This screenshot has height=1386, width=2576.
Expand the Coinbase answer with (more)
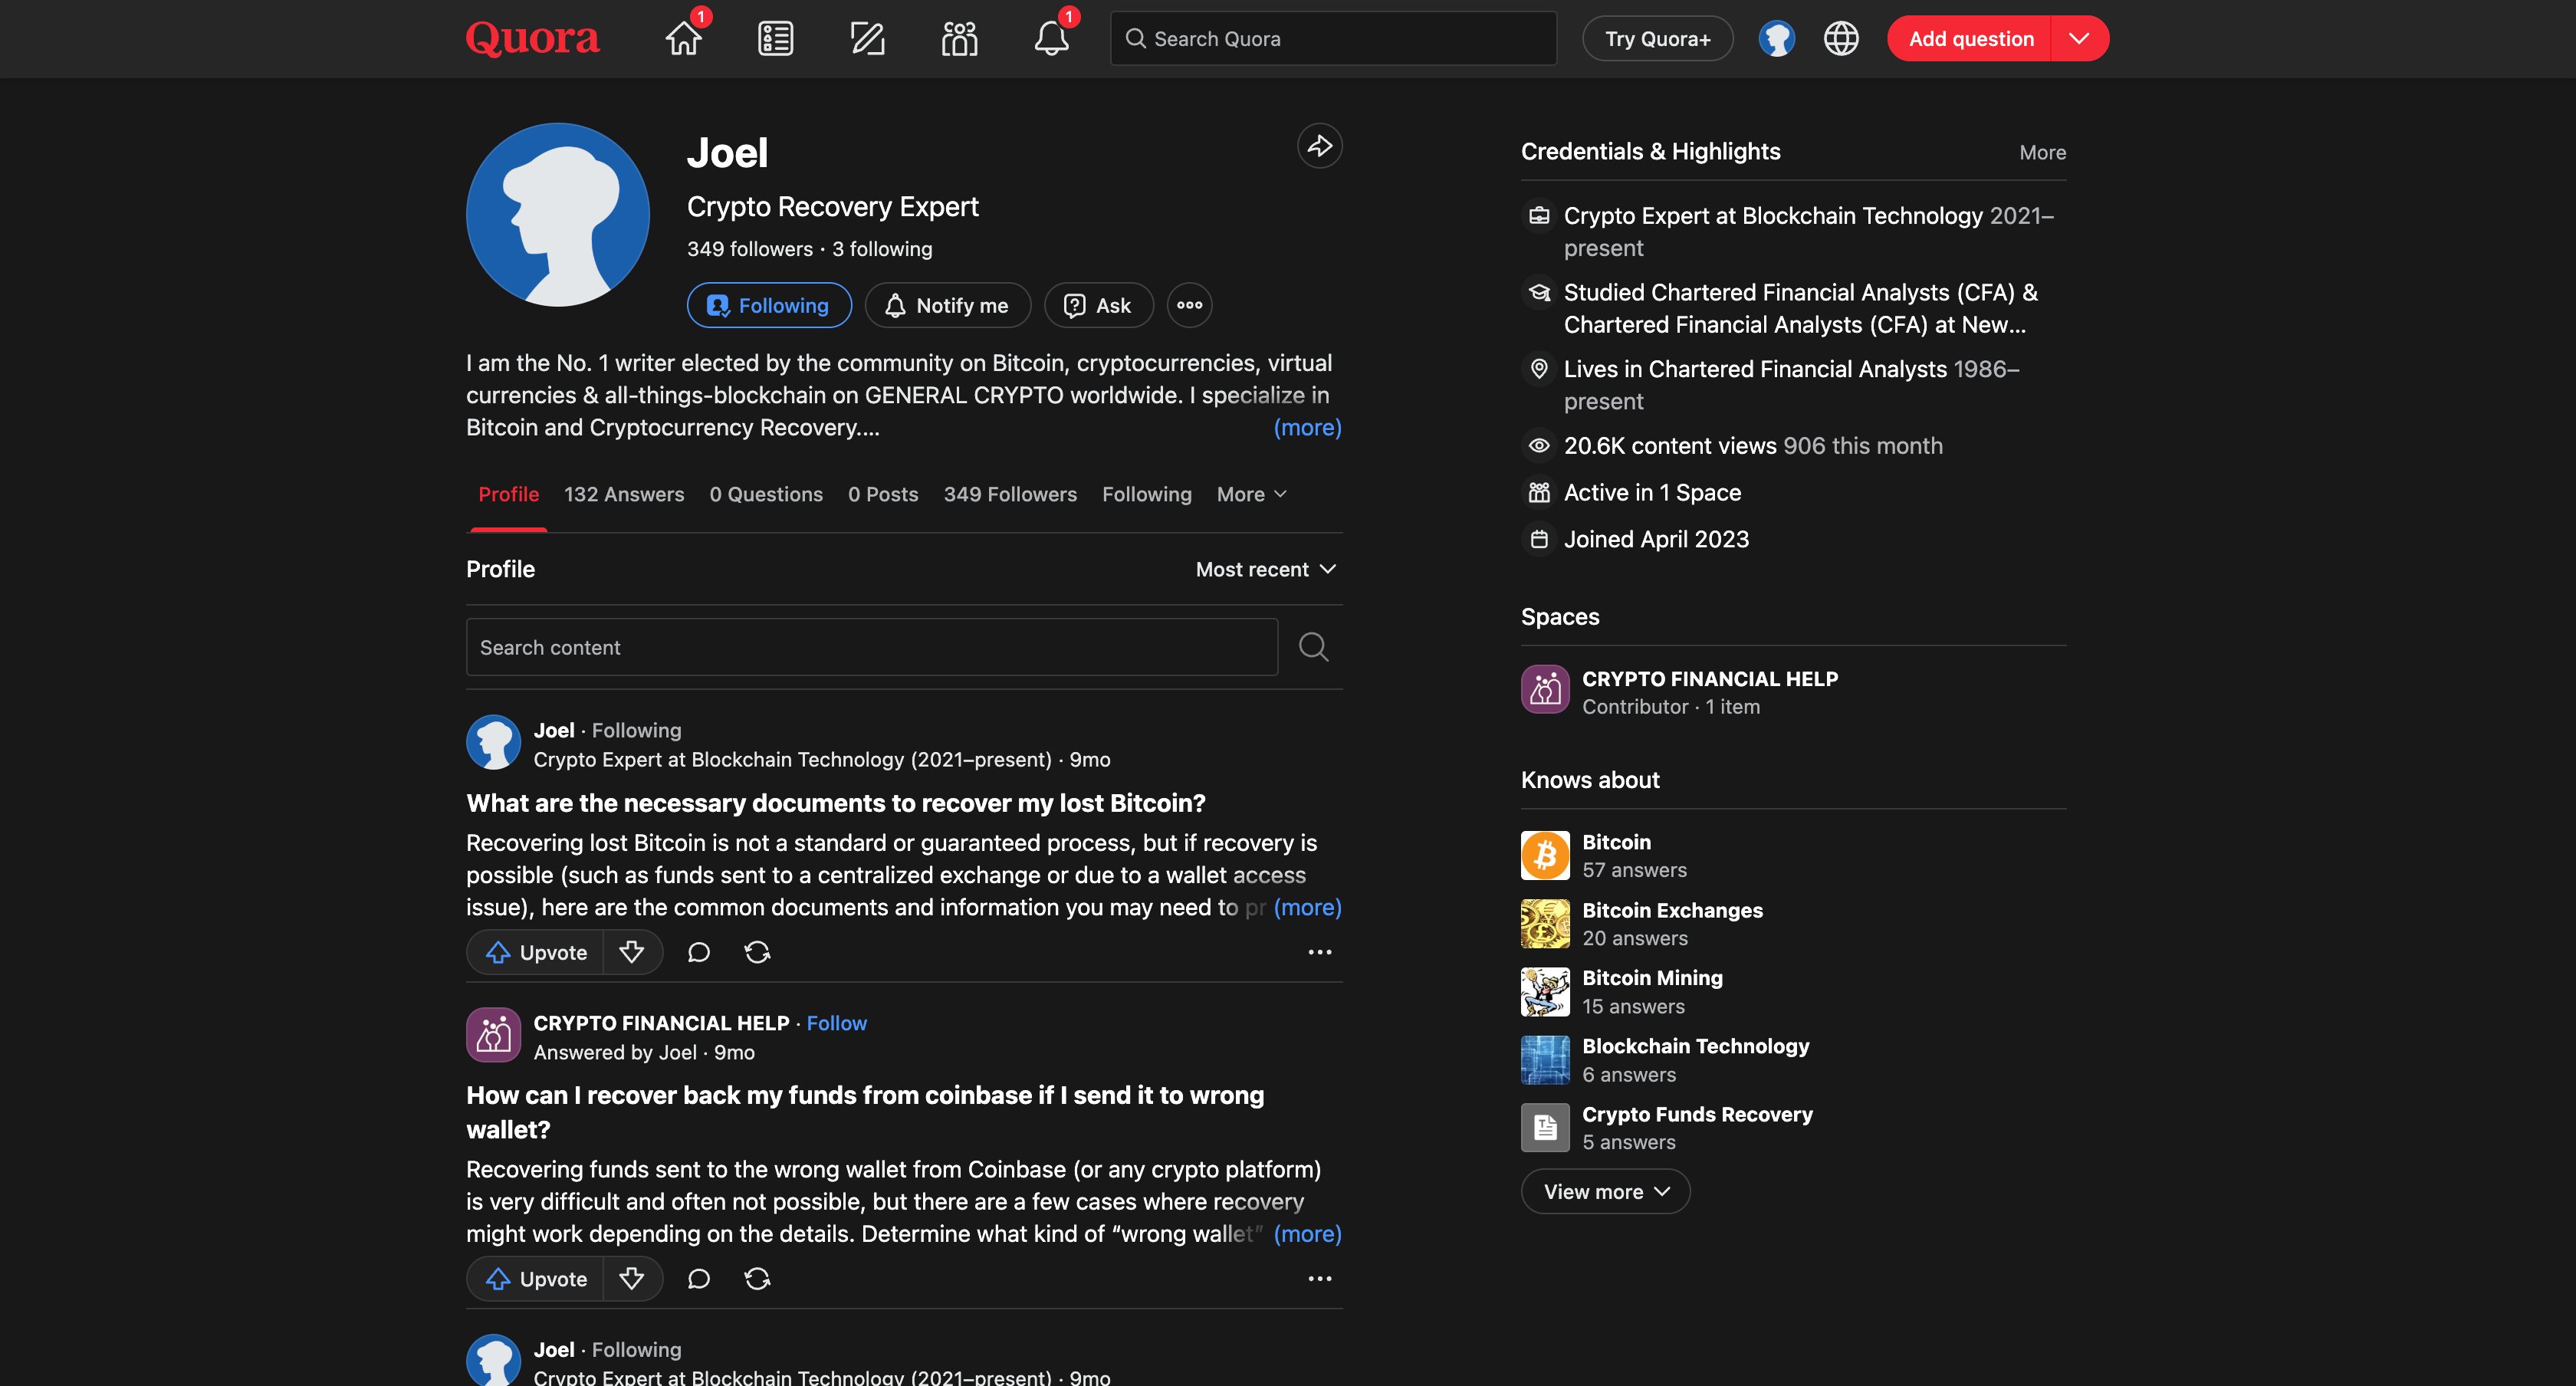tap(1307, 1233)
